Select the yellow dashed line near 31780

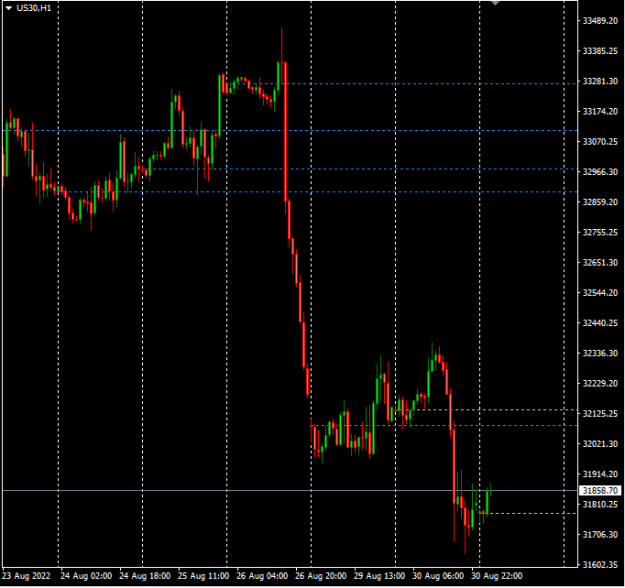click(530, 513)
